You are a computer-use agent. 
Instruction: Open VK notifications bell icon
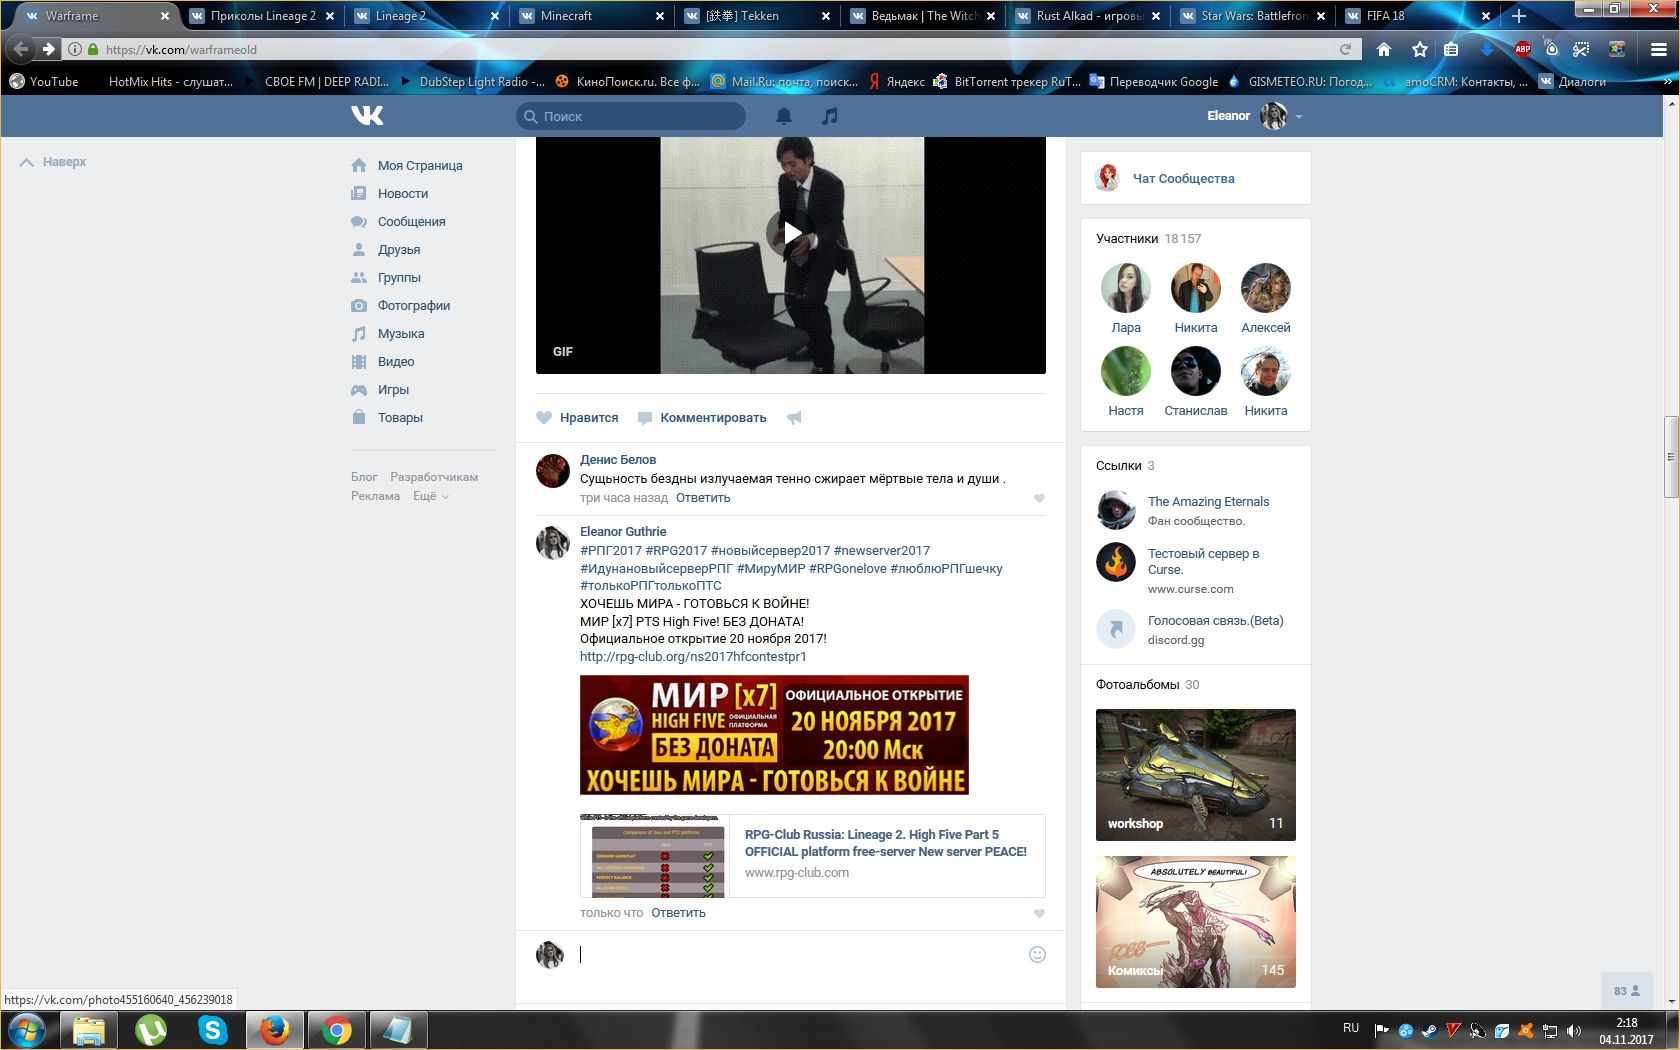784,116
